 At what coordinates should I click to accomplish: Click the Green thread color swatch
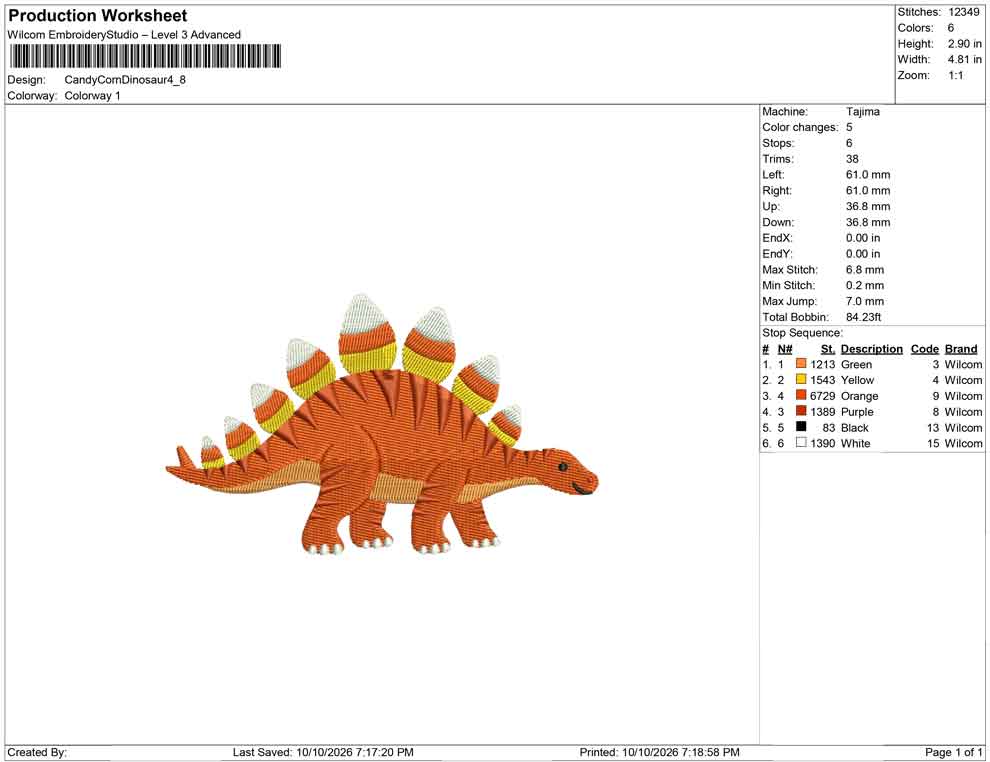click(x=801, y=364)
